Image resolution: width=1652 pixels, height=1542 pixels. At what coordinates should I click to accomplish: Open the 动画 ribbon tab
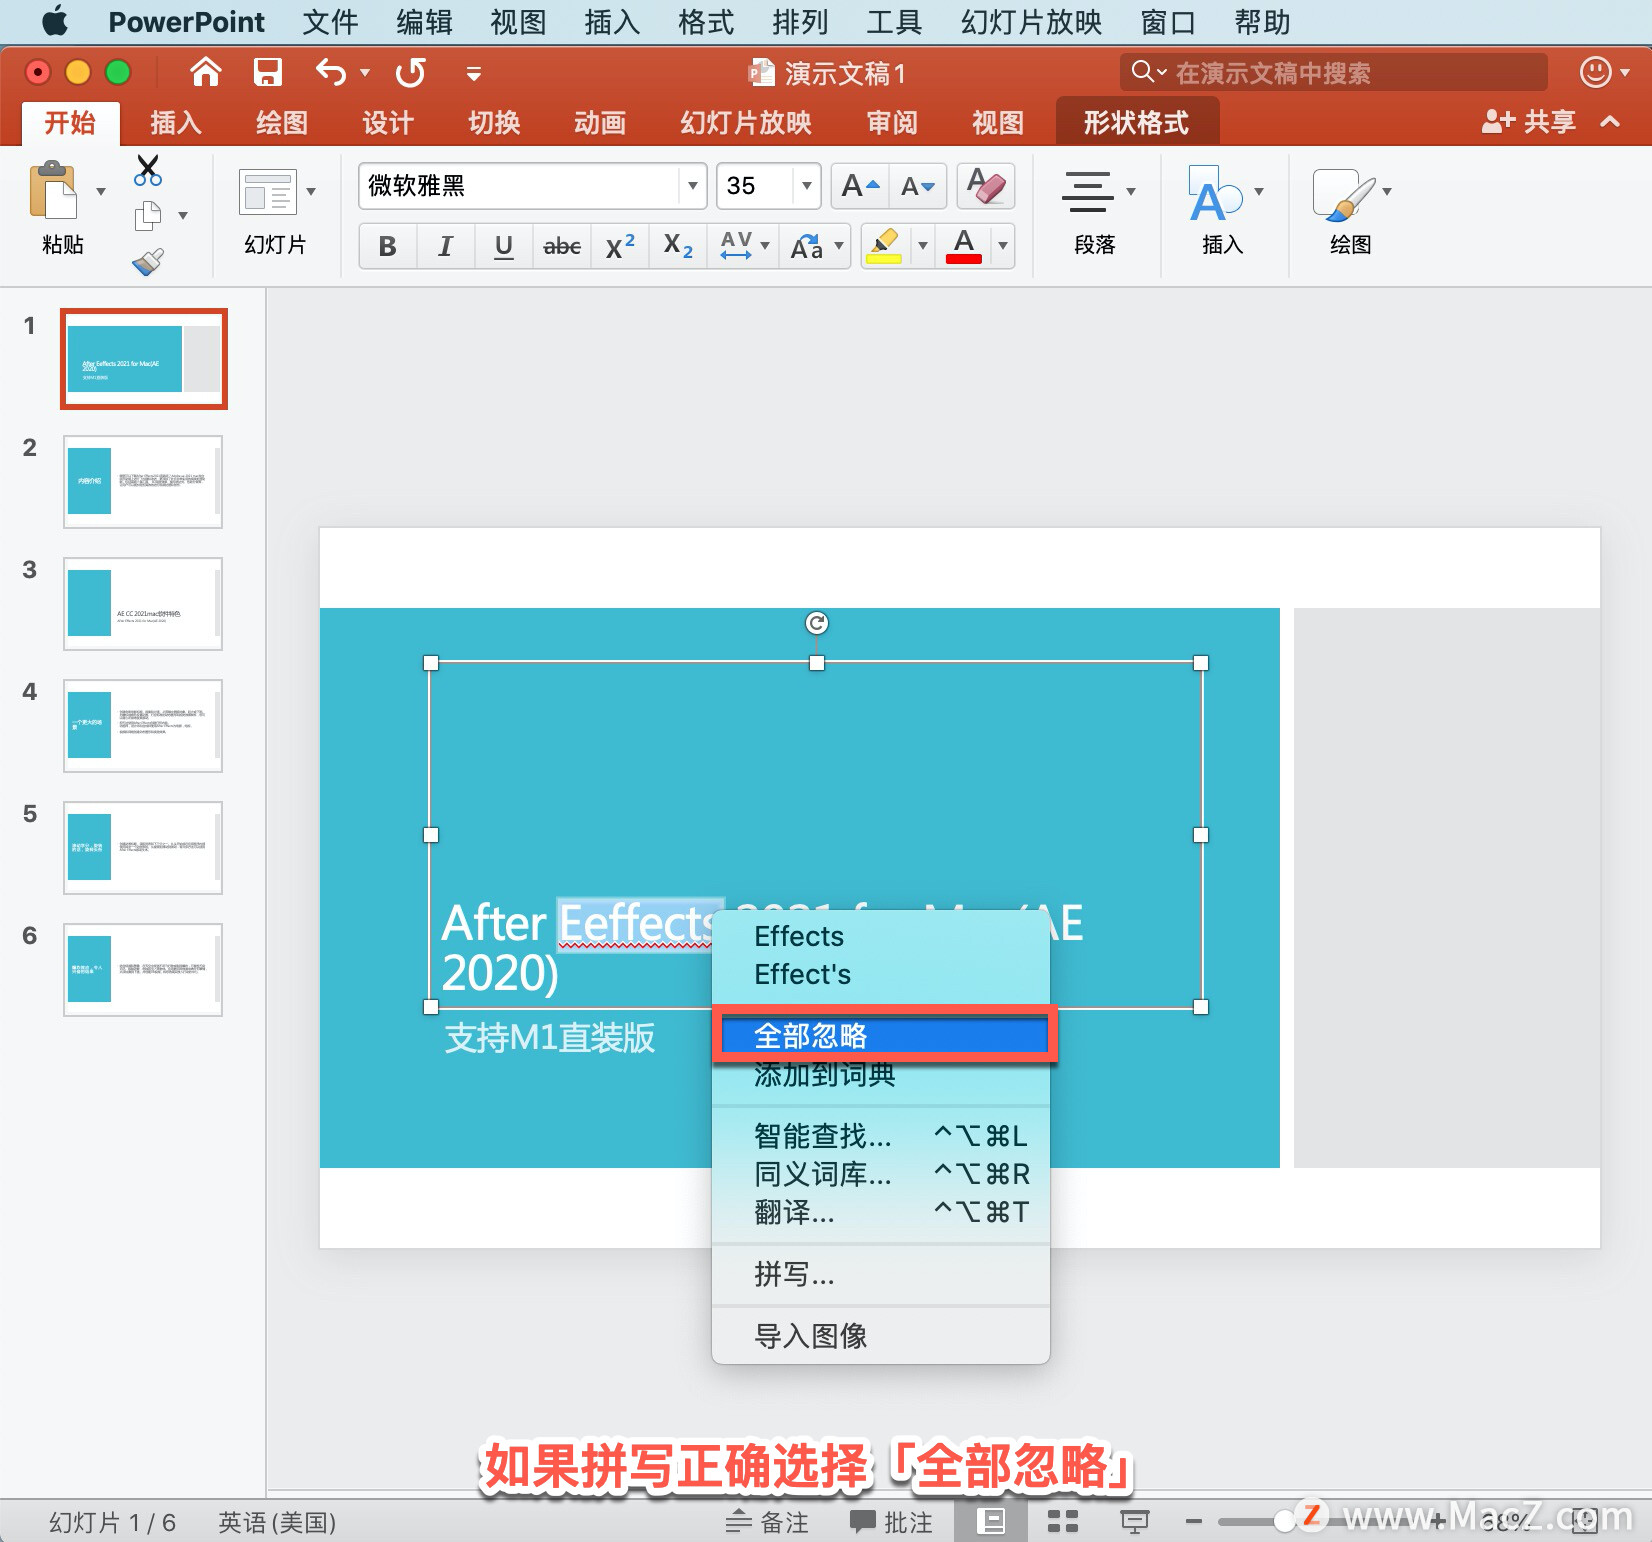[x=599, y=122]
